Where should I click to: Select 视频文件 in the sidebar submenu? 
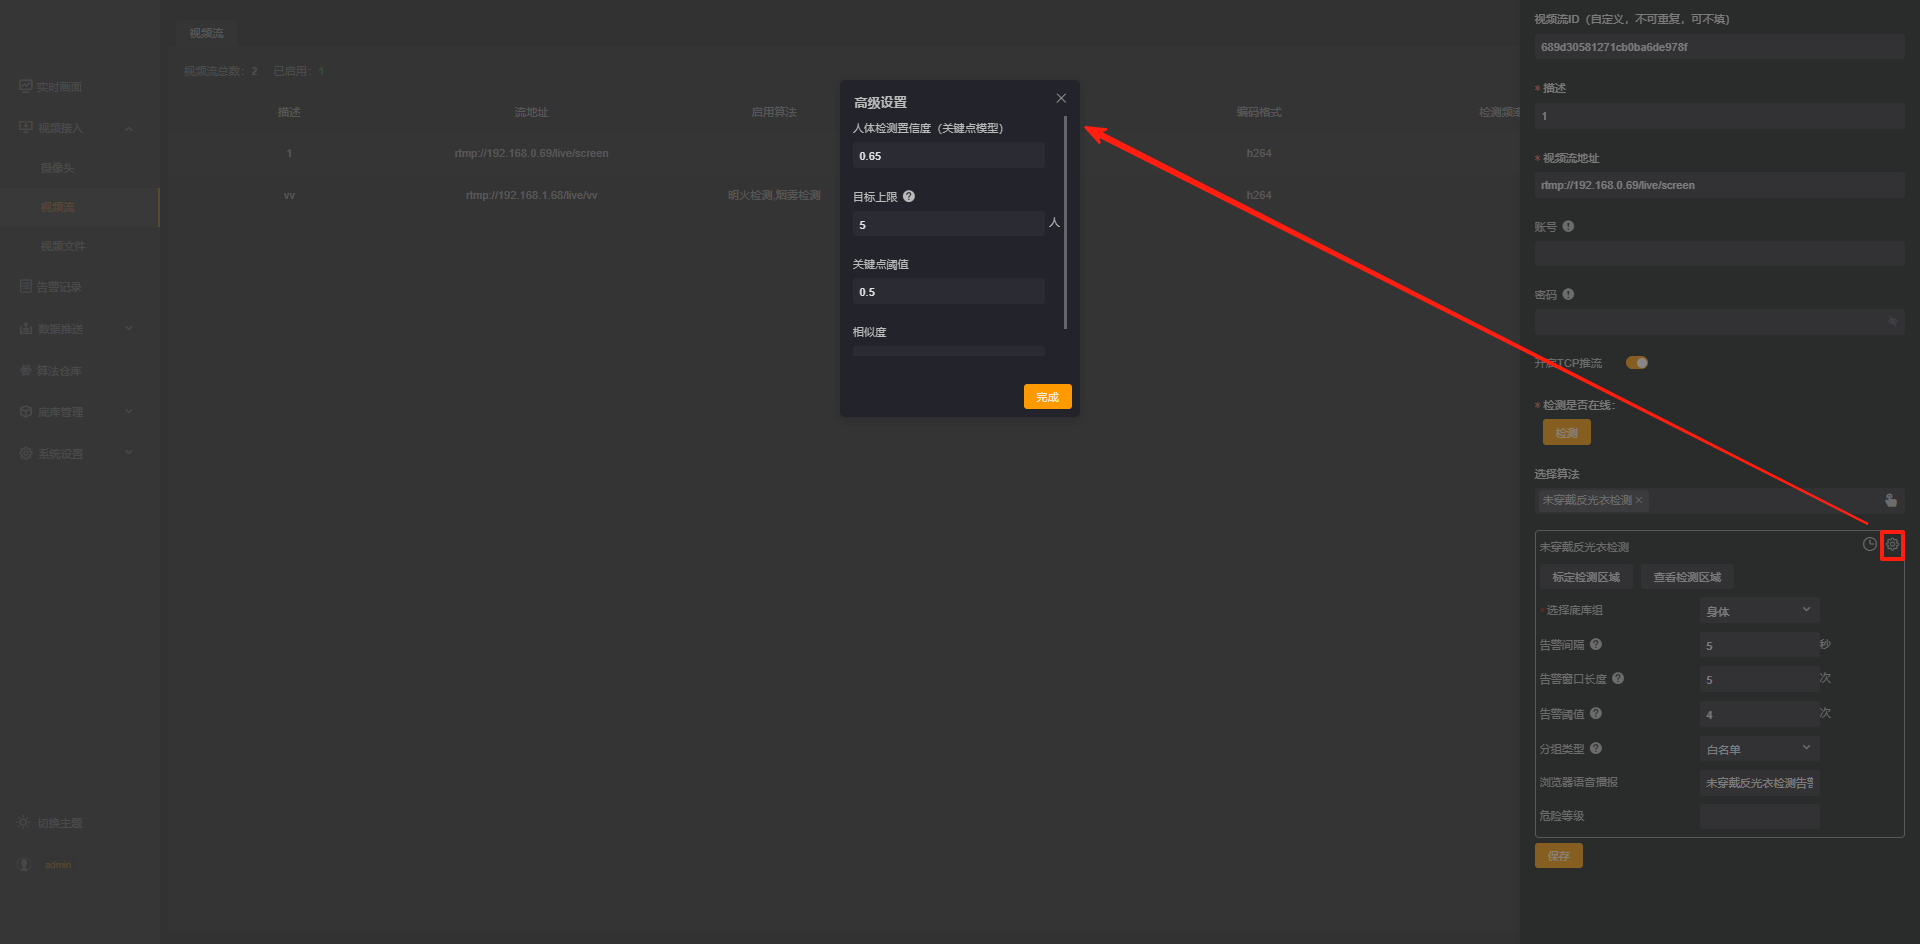point(63,246)
